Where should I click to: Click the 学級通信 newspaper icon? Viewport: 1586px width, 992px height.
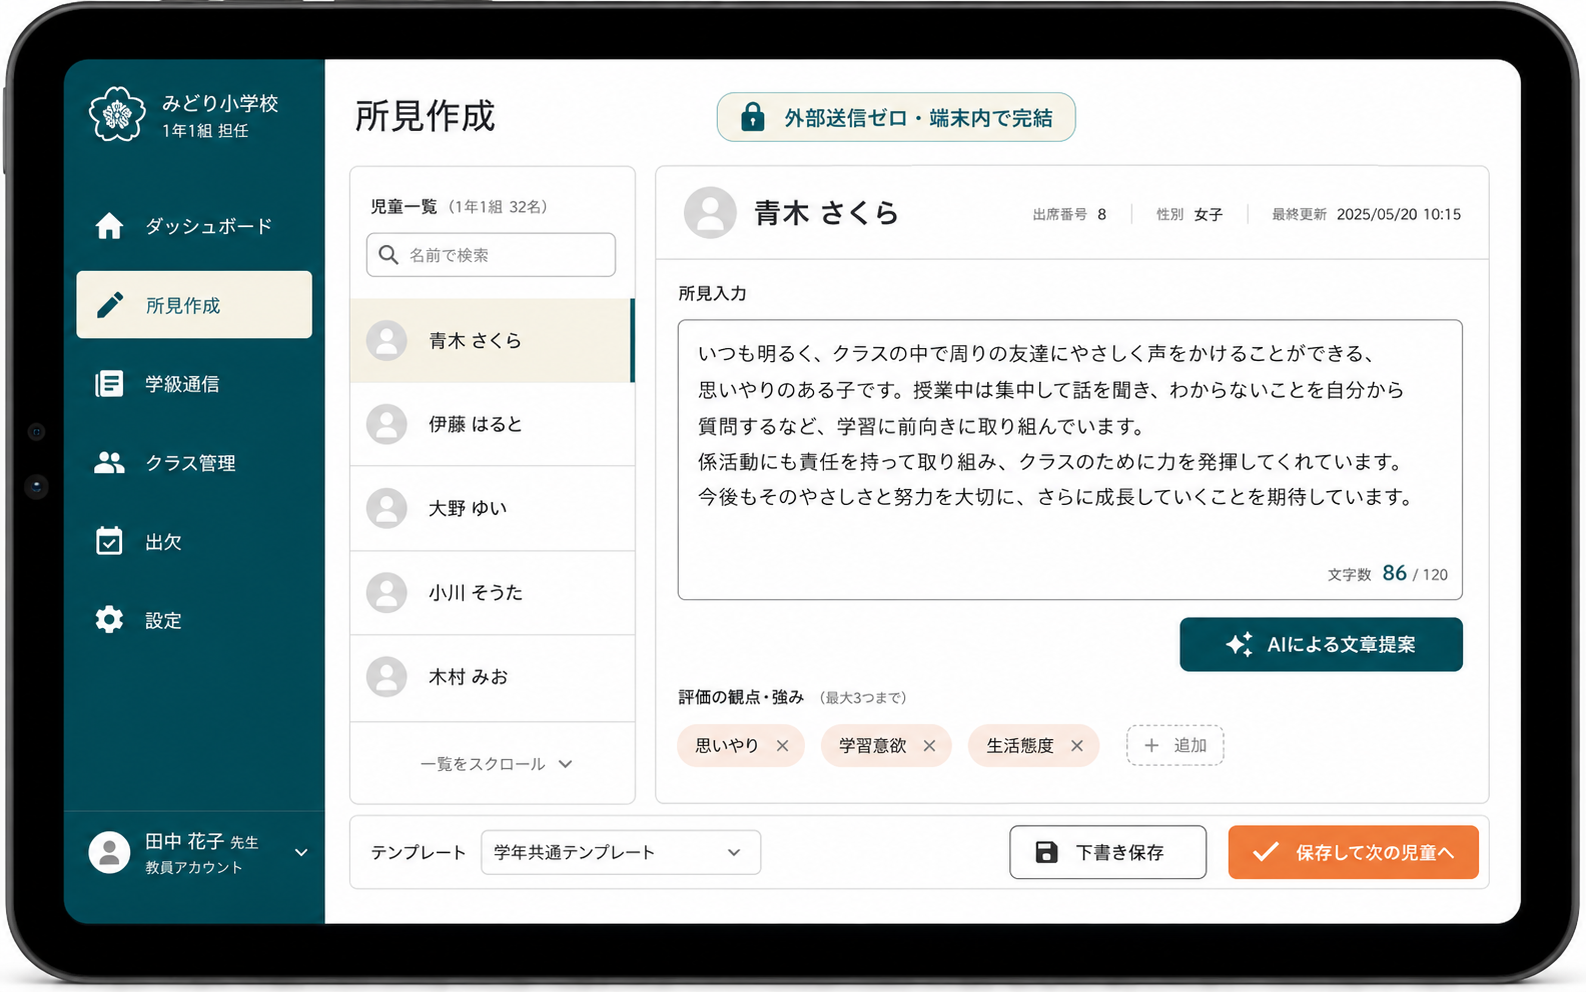click(109, 384)
